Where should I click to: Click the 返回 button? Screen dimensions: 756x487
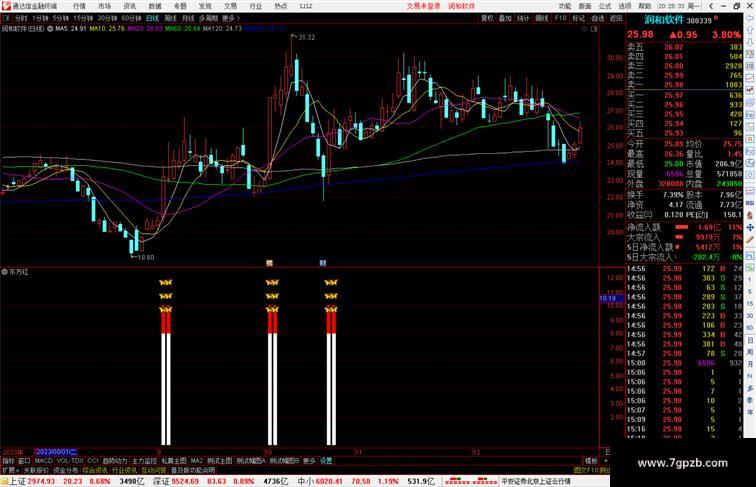[x=616, y=18]
